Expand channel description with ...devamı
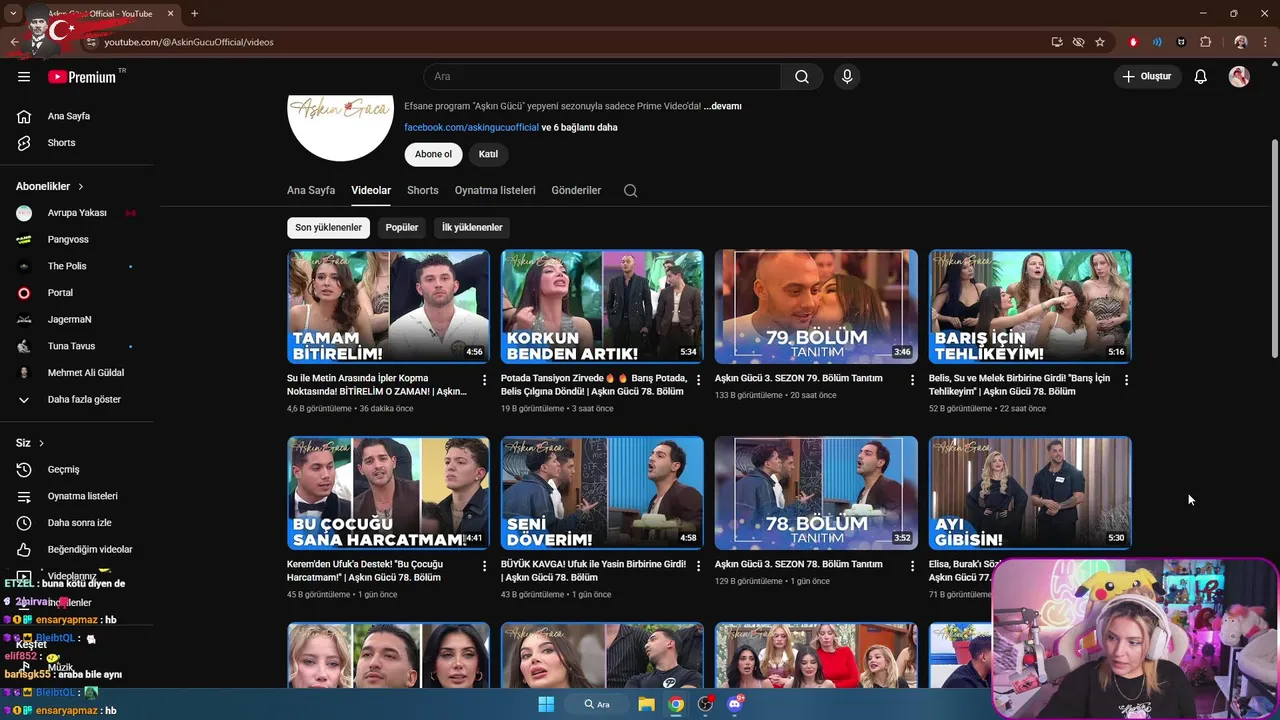 723,106
